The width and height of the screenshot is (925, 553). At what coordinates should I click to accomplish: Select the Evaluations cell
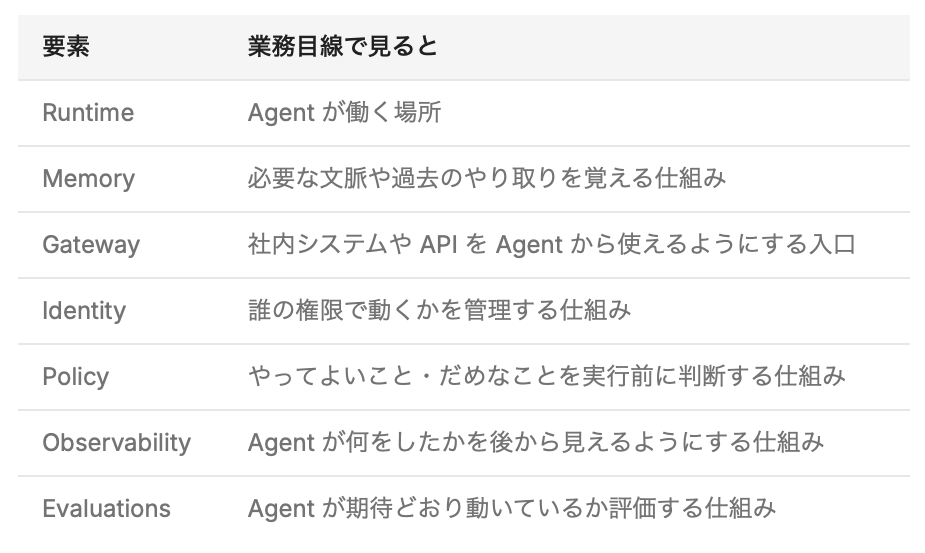(x=107, y=509)
